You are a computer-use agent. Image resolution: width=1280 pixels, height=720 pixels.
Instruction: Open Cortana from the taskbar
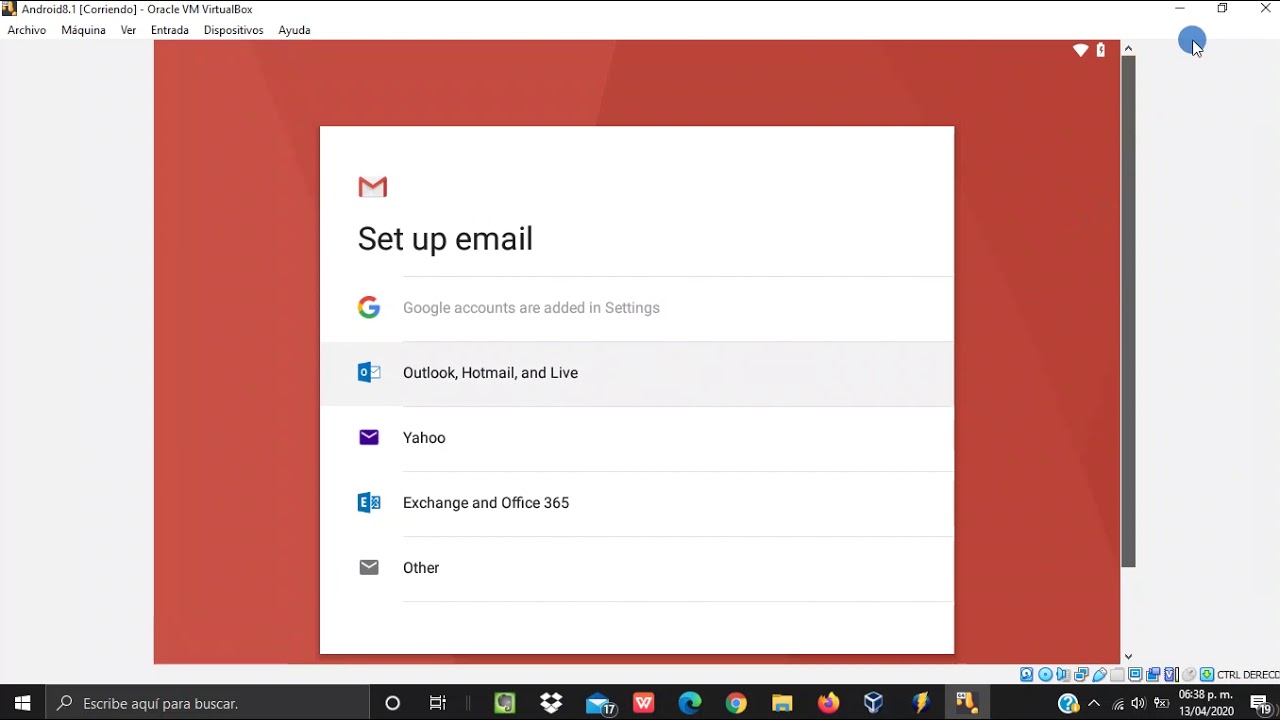[392, 703]
